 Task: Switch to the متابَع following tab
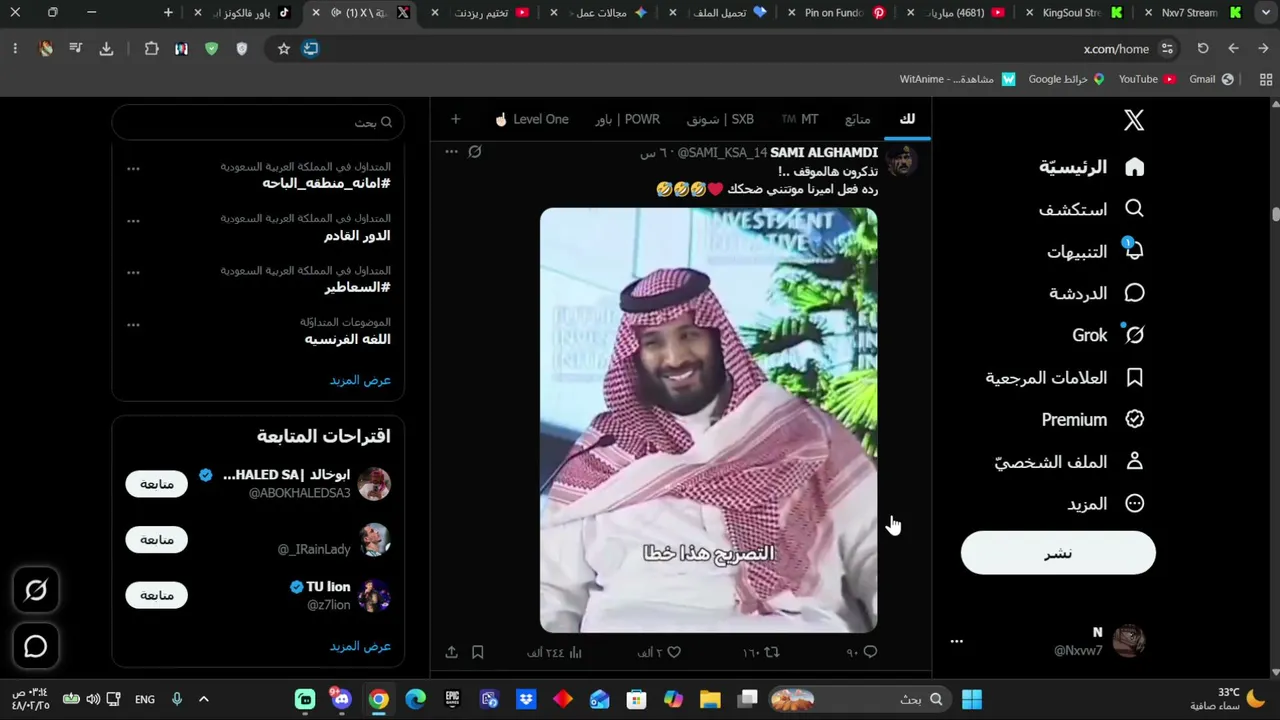point(858,119)
